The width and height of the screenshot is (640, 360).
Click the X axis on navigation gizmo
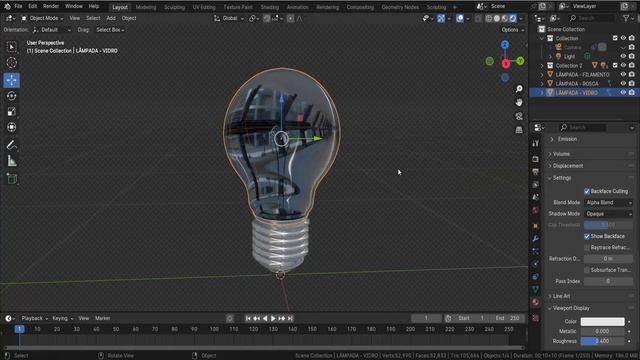pos(506,64)
